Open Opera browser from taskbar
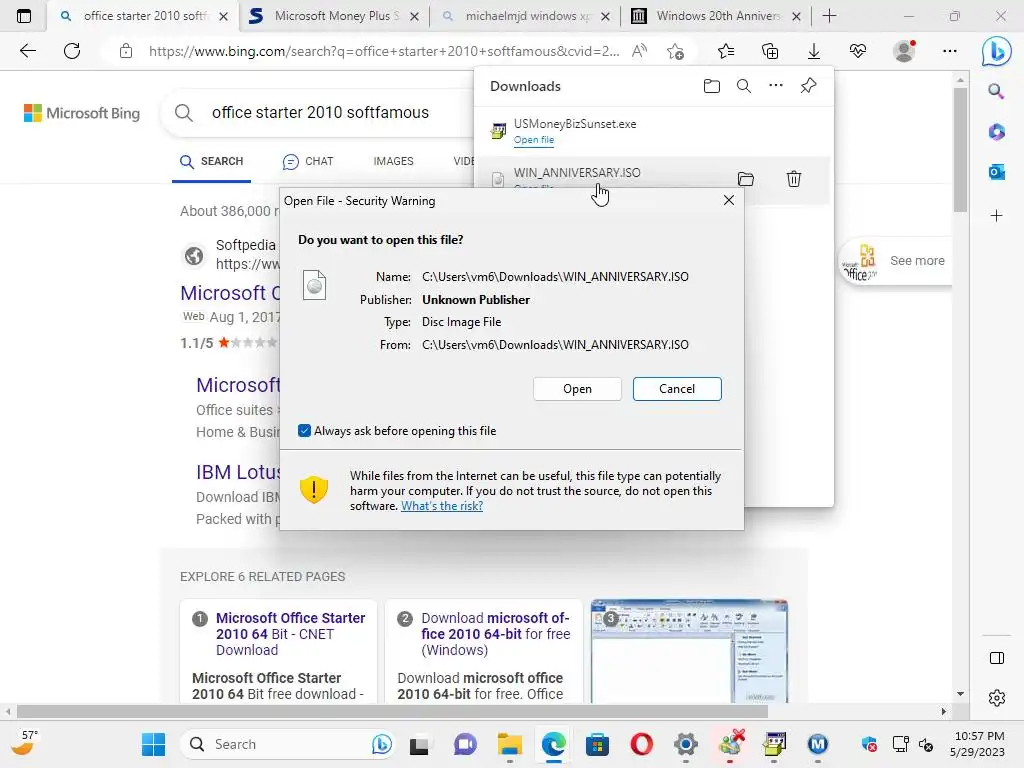This screenshot has height=768, width=1024. (641, 744)
